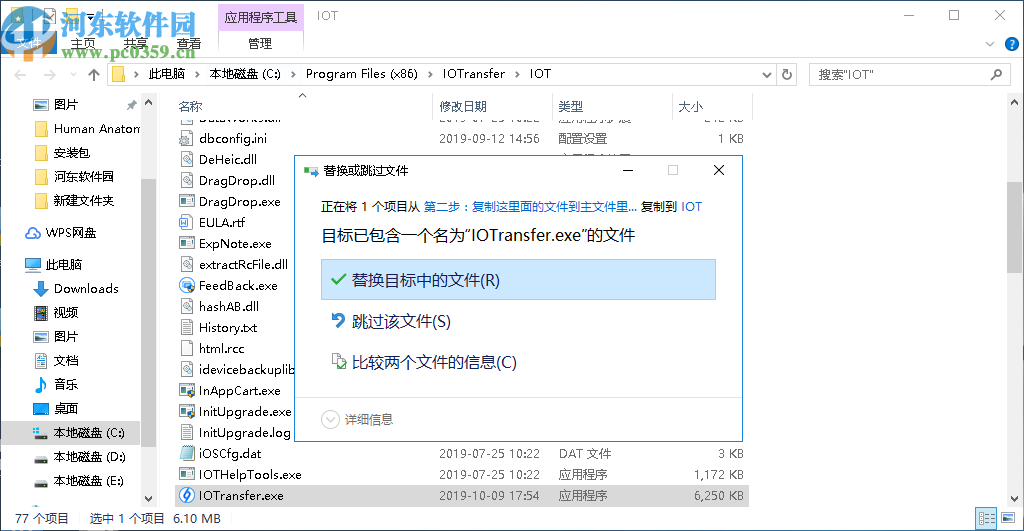Expand chevron after Program Files (x86) breadcrumb
Image resolution: width=1024 pixels, height=531 pixels.
[x=430, y=74]
